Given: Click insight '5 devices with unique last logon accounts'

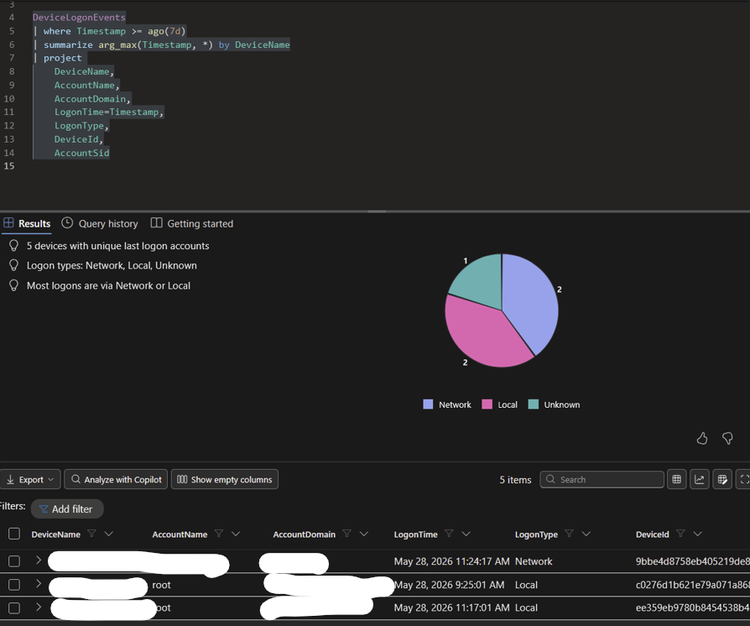Looking at the screenshot, I should click(x=118, y=246).
